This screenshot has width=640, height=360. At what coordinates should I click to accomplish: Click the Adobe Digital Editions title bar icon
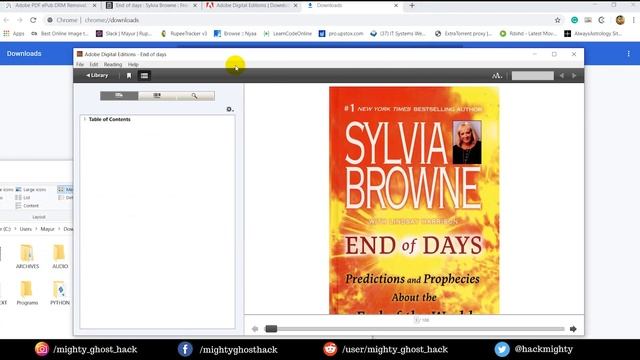click(80, 54)
